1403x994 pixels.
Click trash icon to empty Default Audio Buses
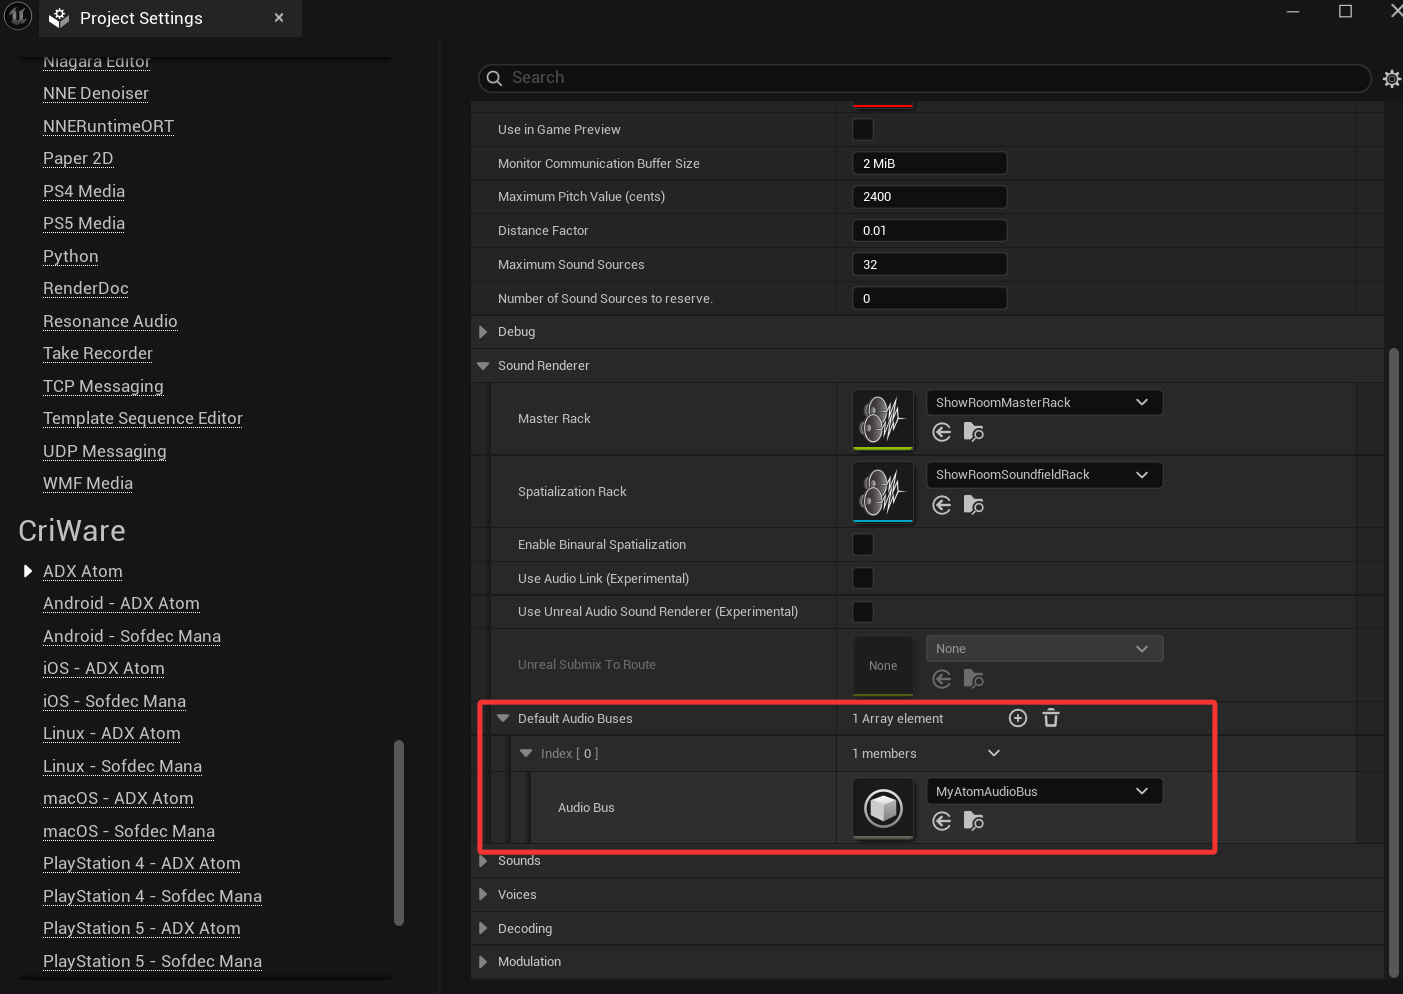tap(1051, 718)
